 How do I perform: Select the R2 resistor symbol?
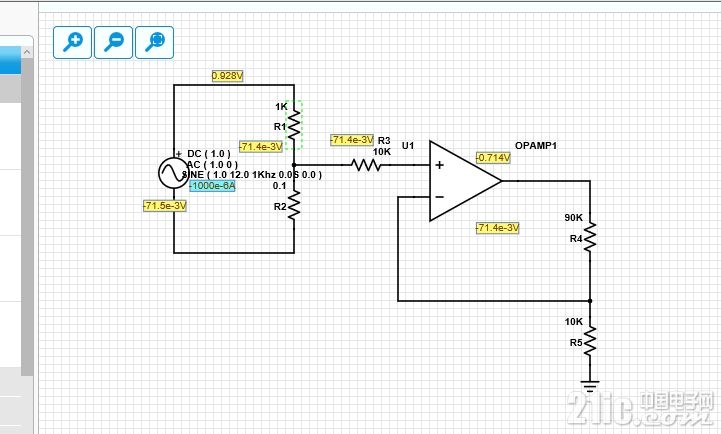click(x=294, y=206)
